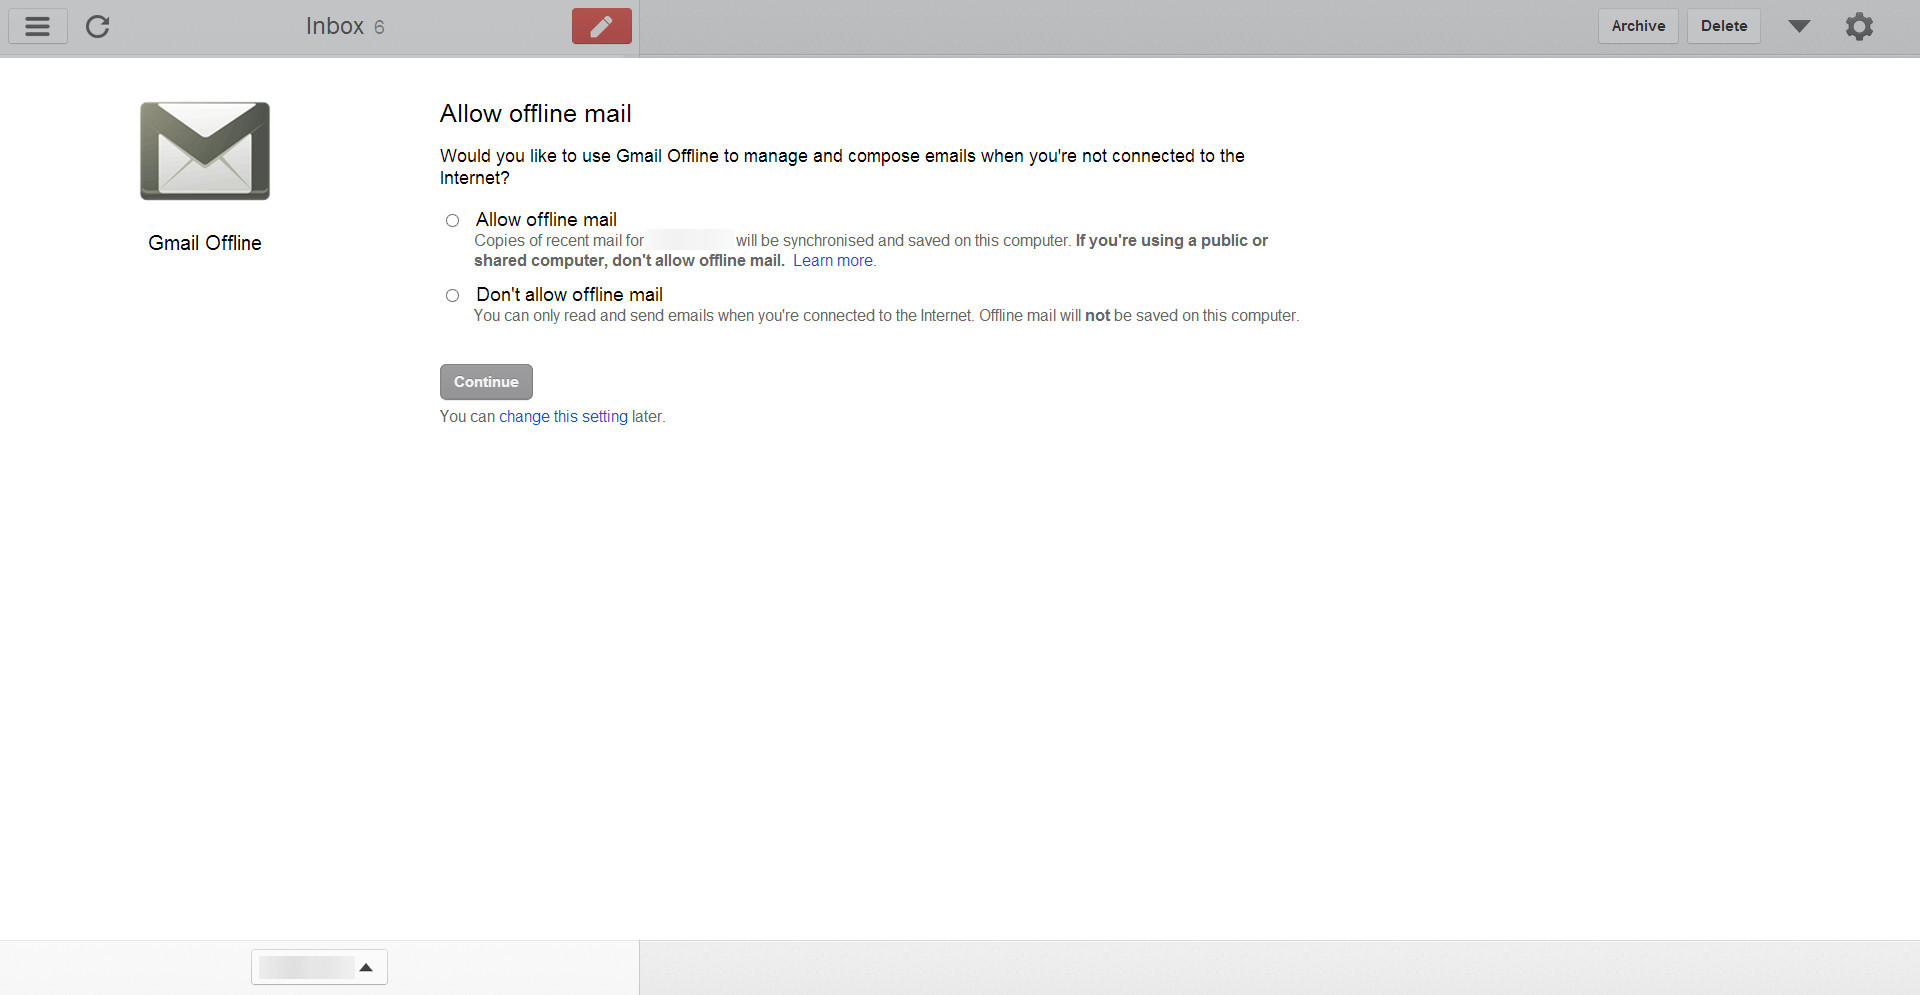
Task: Click the Archive button
Action: [x=1638, y=26]
